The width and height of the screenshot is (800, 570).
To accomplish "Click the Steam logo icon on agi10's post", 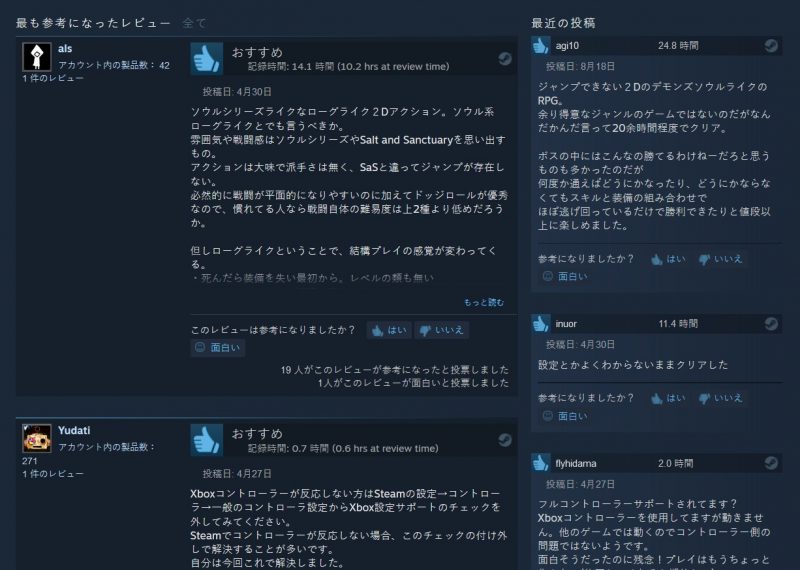I will point(771,45).
